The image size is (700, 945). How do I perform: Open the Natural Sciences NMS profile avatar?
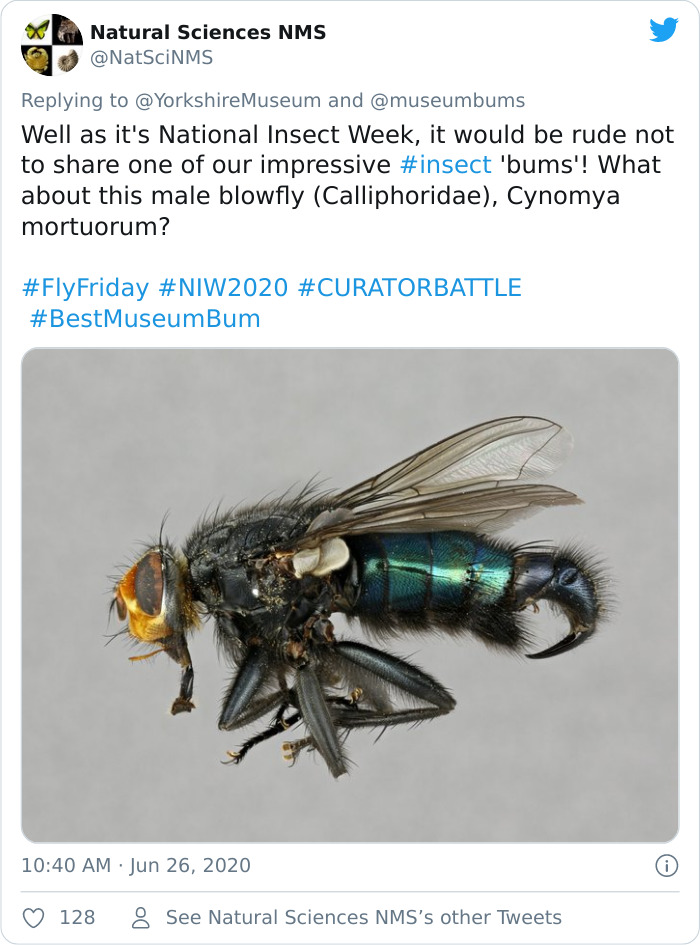[52, 45]
